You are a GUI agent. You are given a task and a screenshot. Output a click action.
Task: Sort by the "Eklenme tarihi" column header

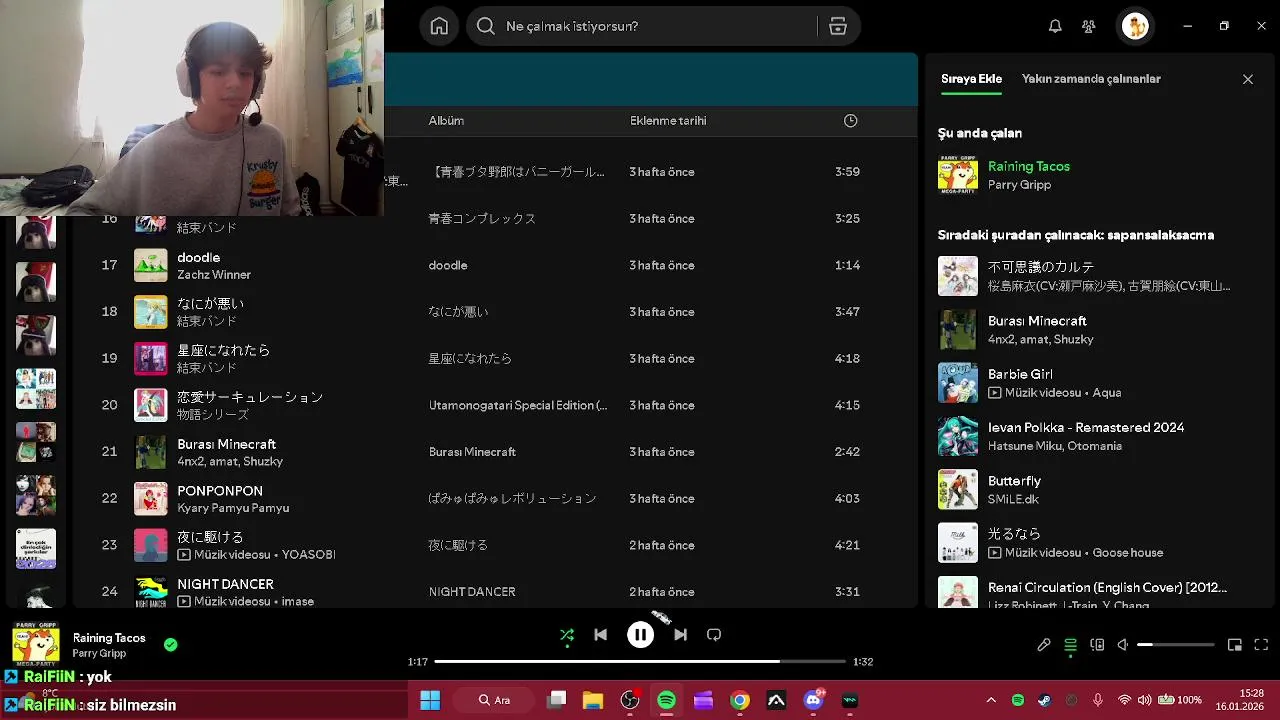(x=668, y=121)
